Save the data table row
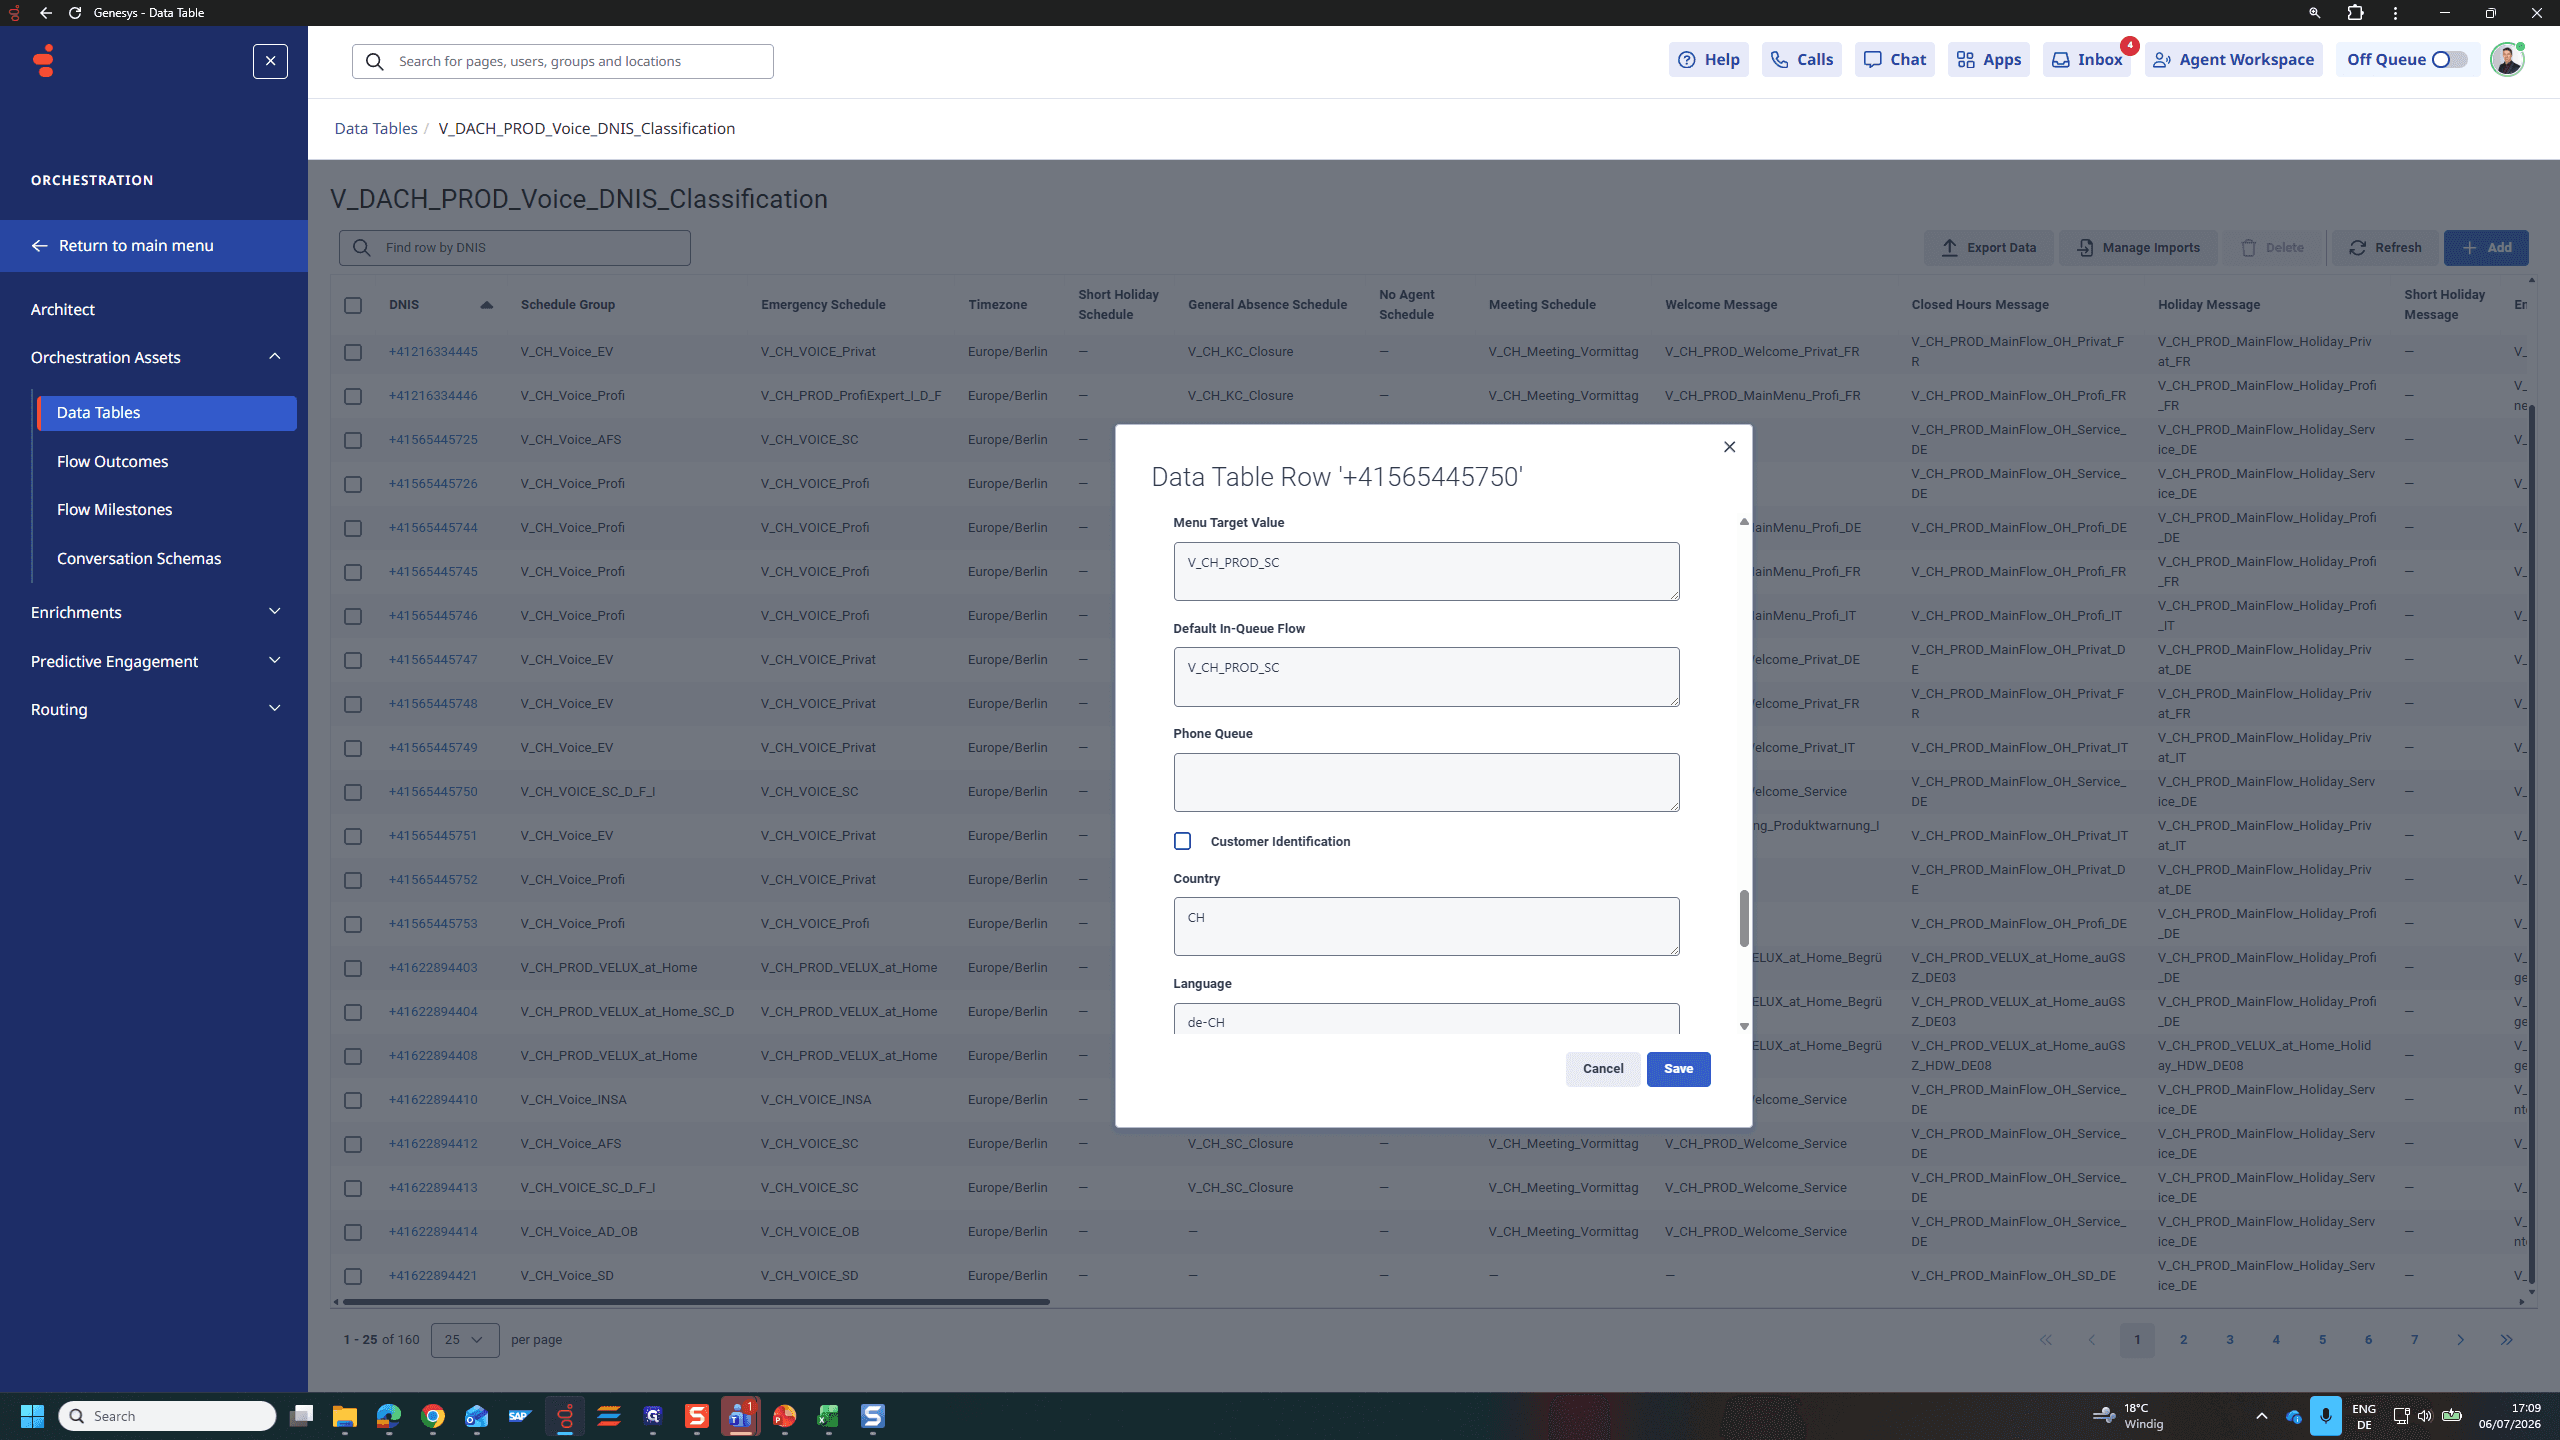Screen dimensions: 2560x1440 point(1678,1069)
